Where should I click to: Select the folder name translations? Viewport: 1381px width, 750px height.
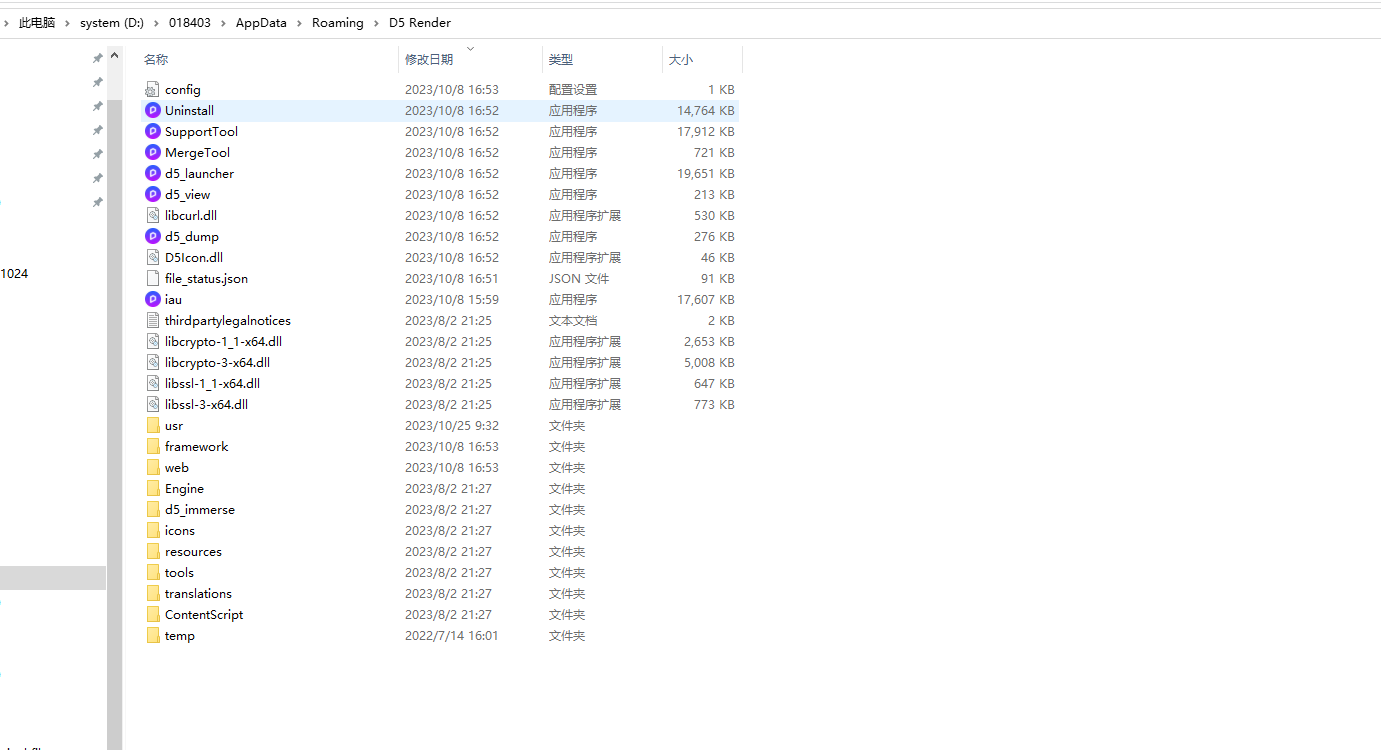198,594
